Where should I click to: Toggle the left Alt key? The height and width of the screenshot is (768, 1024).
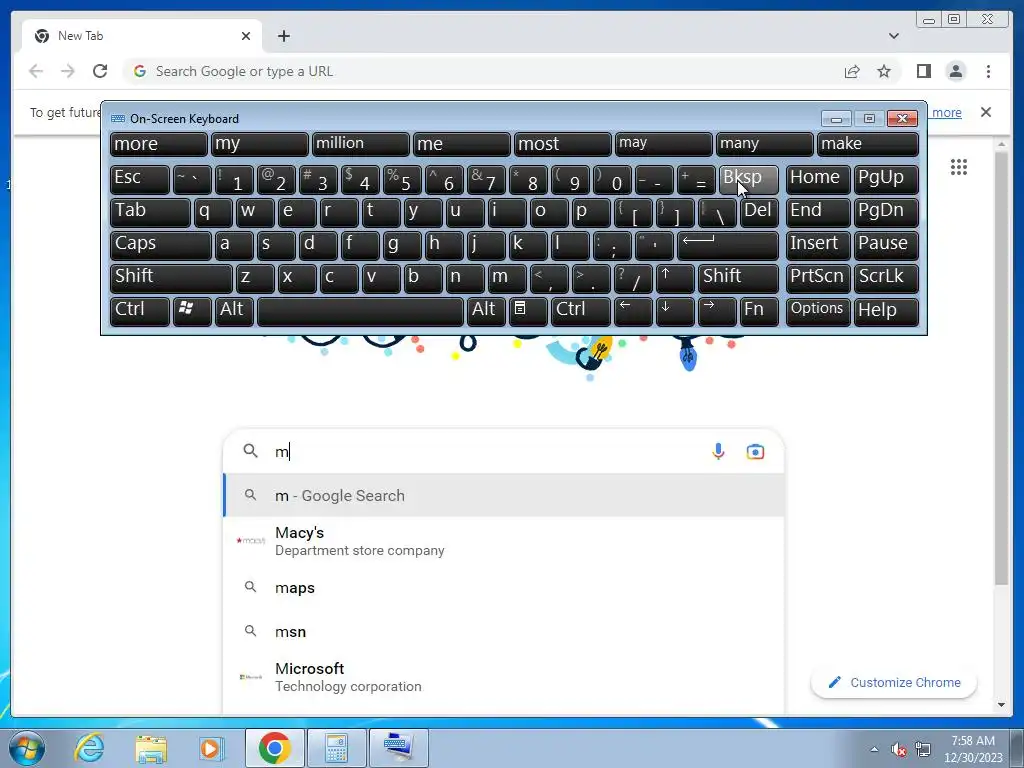(234, 311)
